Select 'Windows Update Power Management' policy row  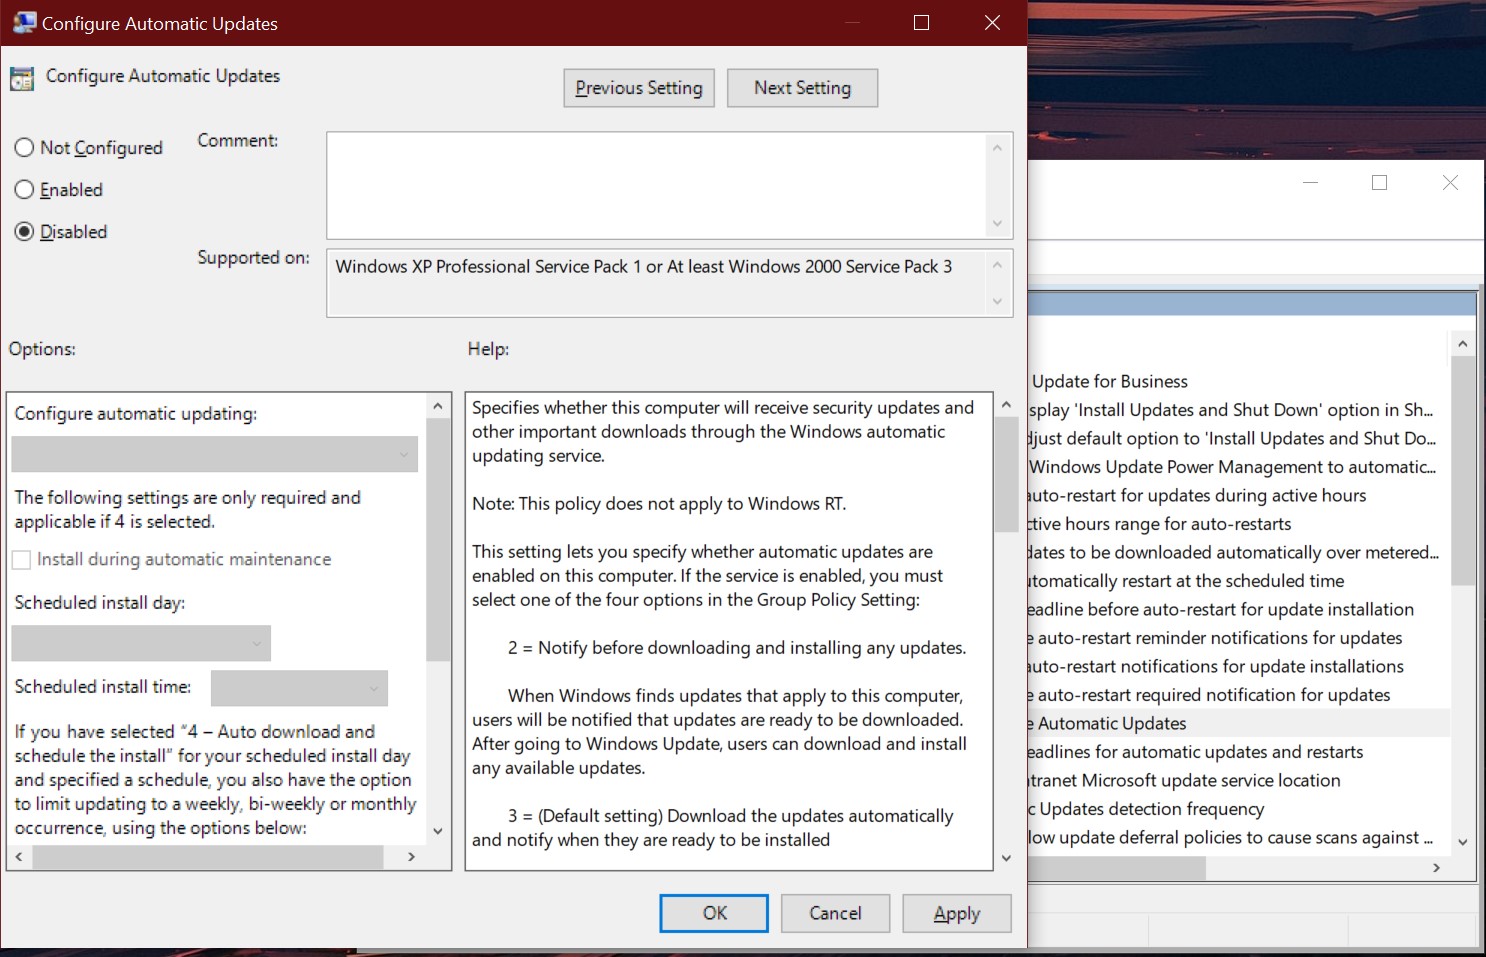(1232, 467)
